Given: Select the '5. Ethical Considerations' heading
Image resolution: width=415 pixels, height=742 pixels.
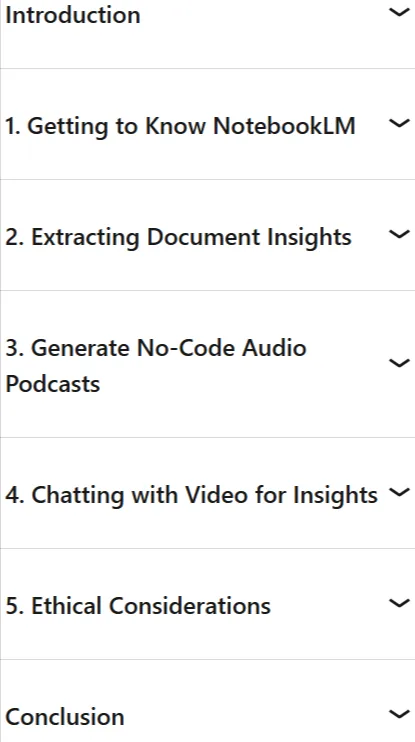Looking at the screenshot, I should (x=138, y=606).
